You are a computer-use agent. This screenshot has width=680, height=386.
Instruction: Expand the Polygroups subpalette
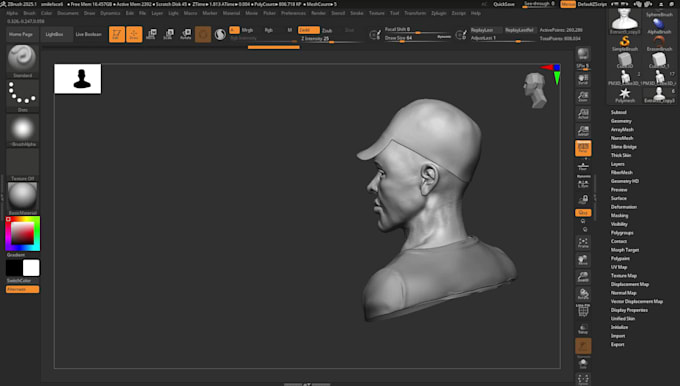pyautogui.click(x=622, y=233)
